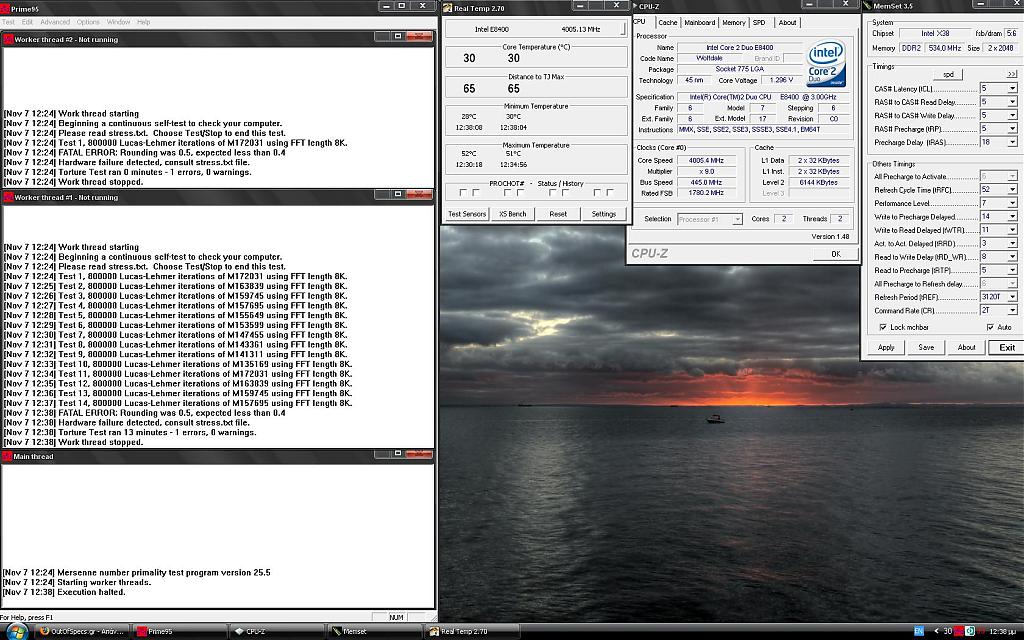
Task: Maximize the Main thread window
Action: point(398,453)
